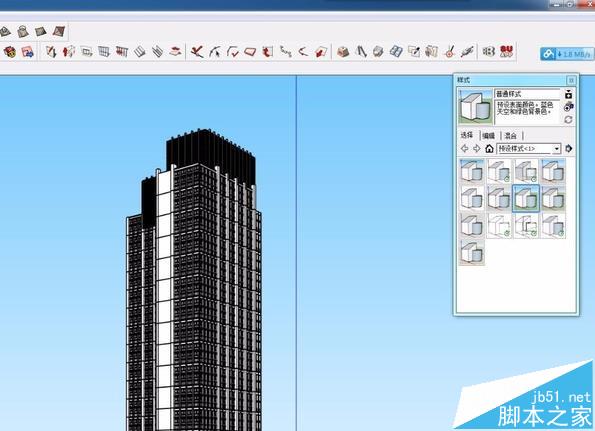Choose the third style thumbnail in first row
This screenshot has height=431, width=595.
coord(526,171)
